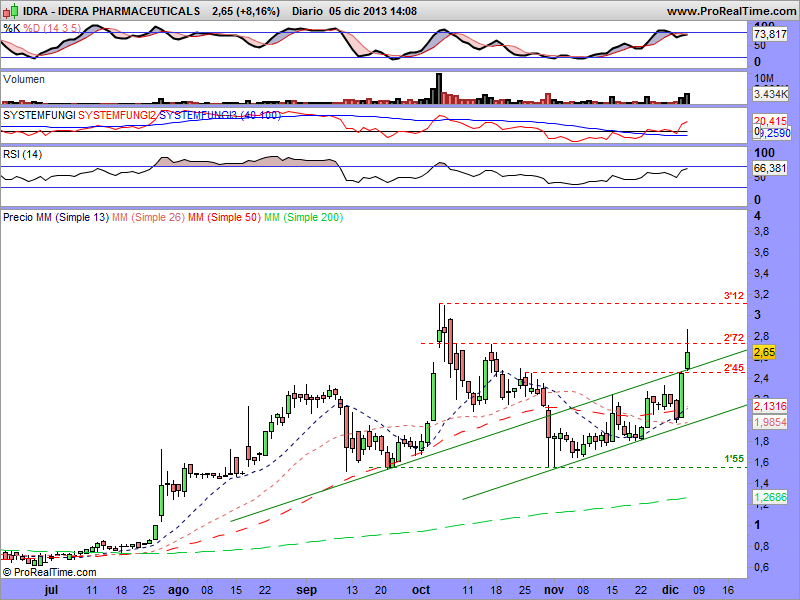Screen dimensions: 800x600
Task: Open the www.ProRealTime.com link
Action: [x=732, y=11]
